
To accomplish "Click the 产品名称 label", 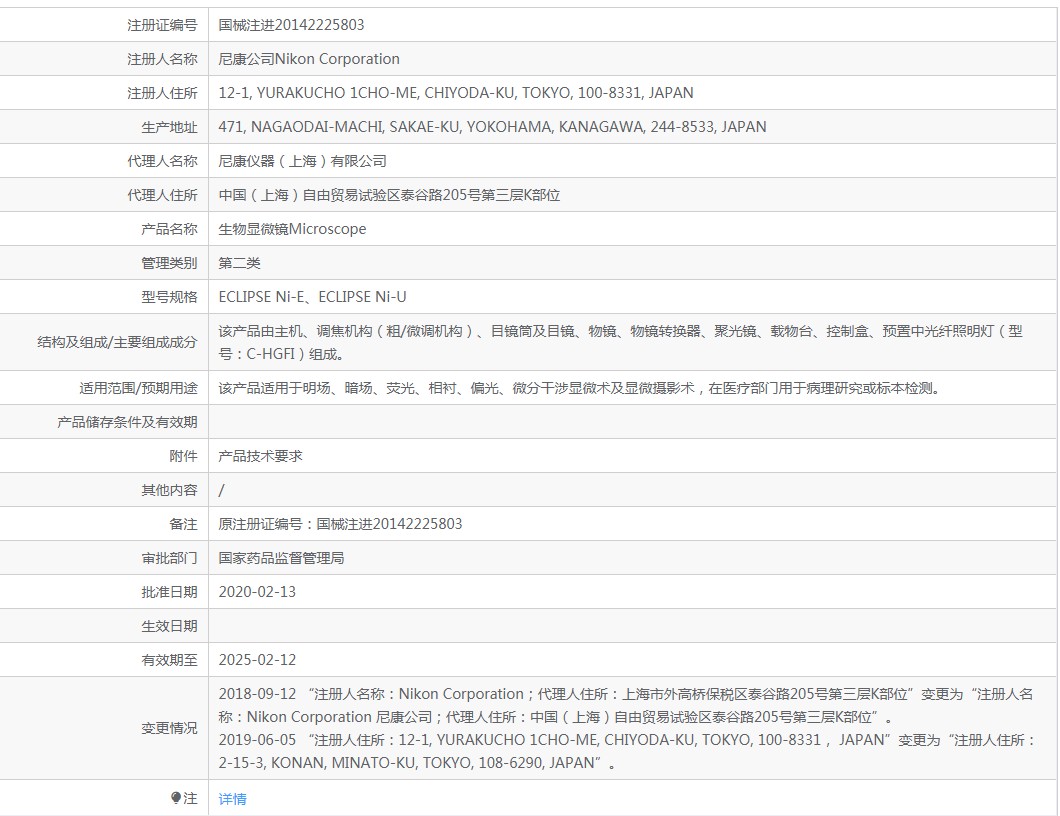I will pos(169,229).
